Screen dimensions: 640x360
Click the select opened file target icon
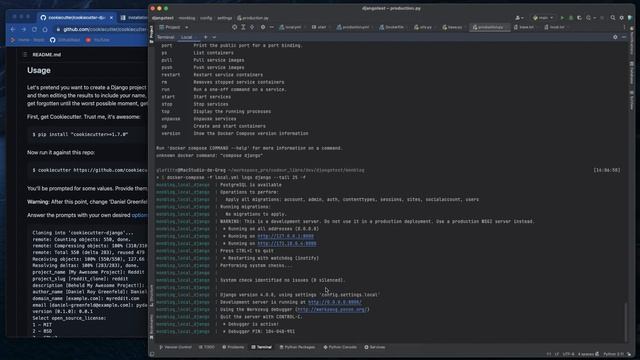tap(234, 27)
